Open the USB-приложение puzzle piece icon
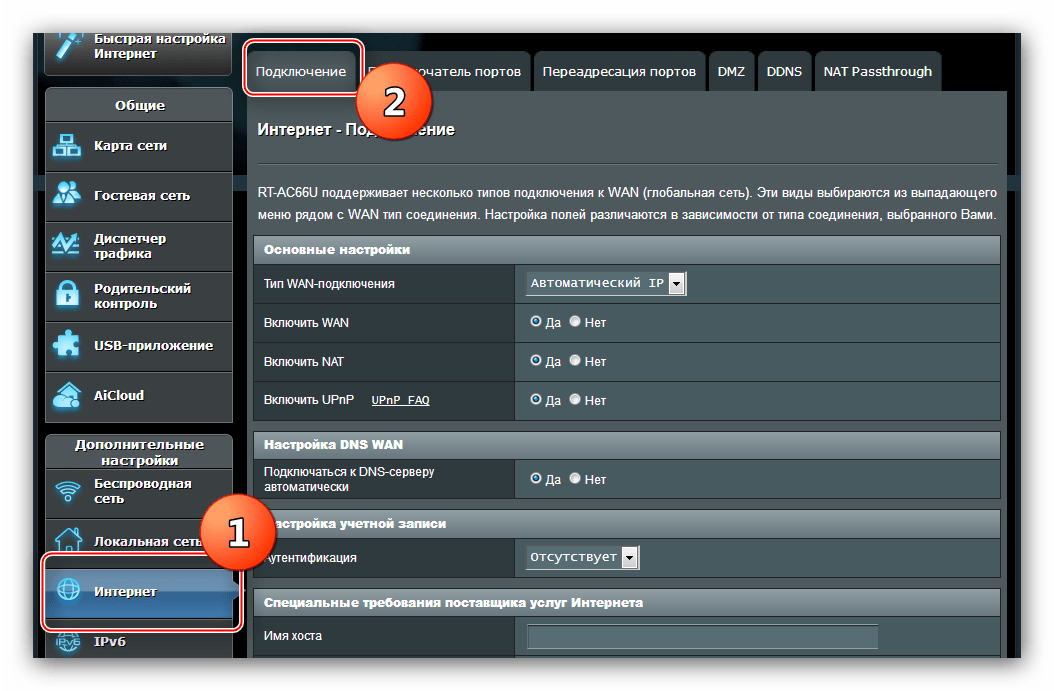 [67, 344]
